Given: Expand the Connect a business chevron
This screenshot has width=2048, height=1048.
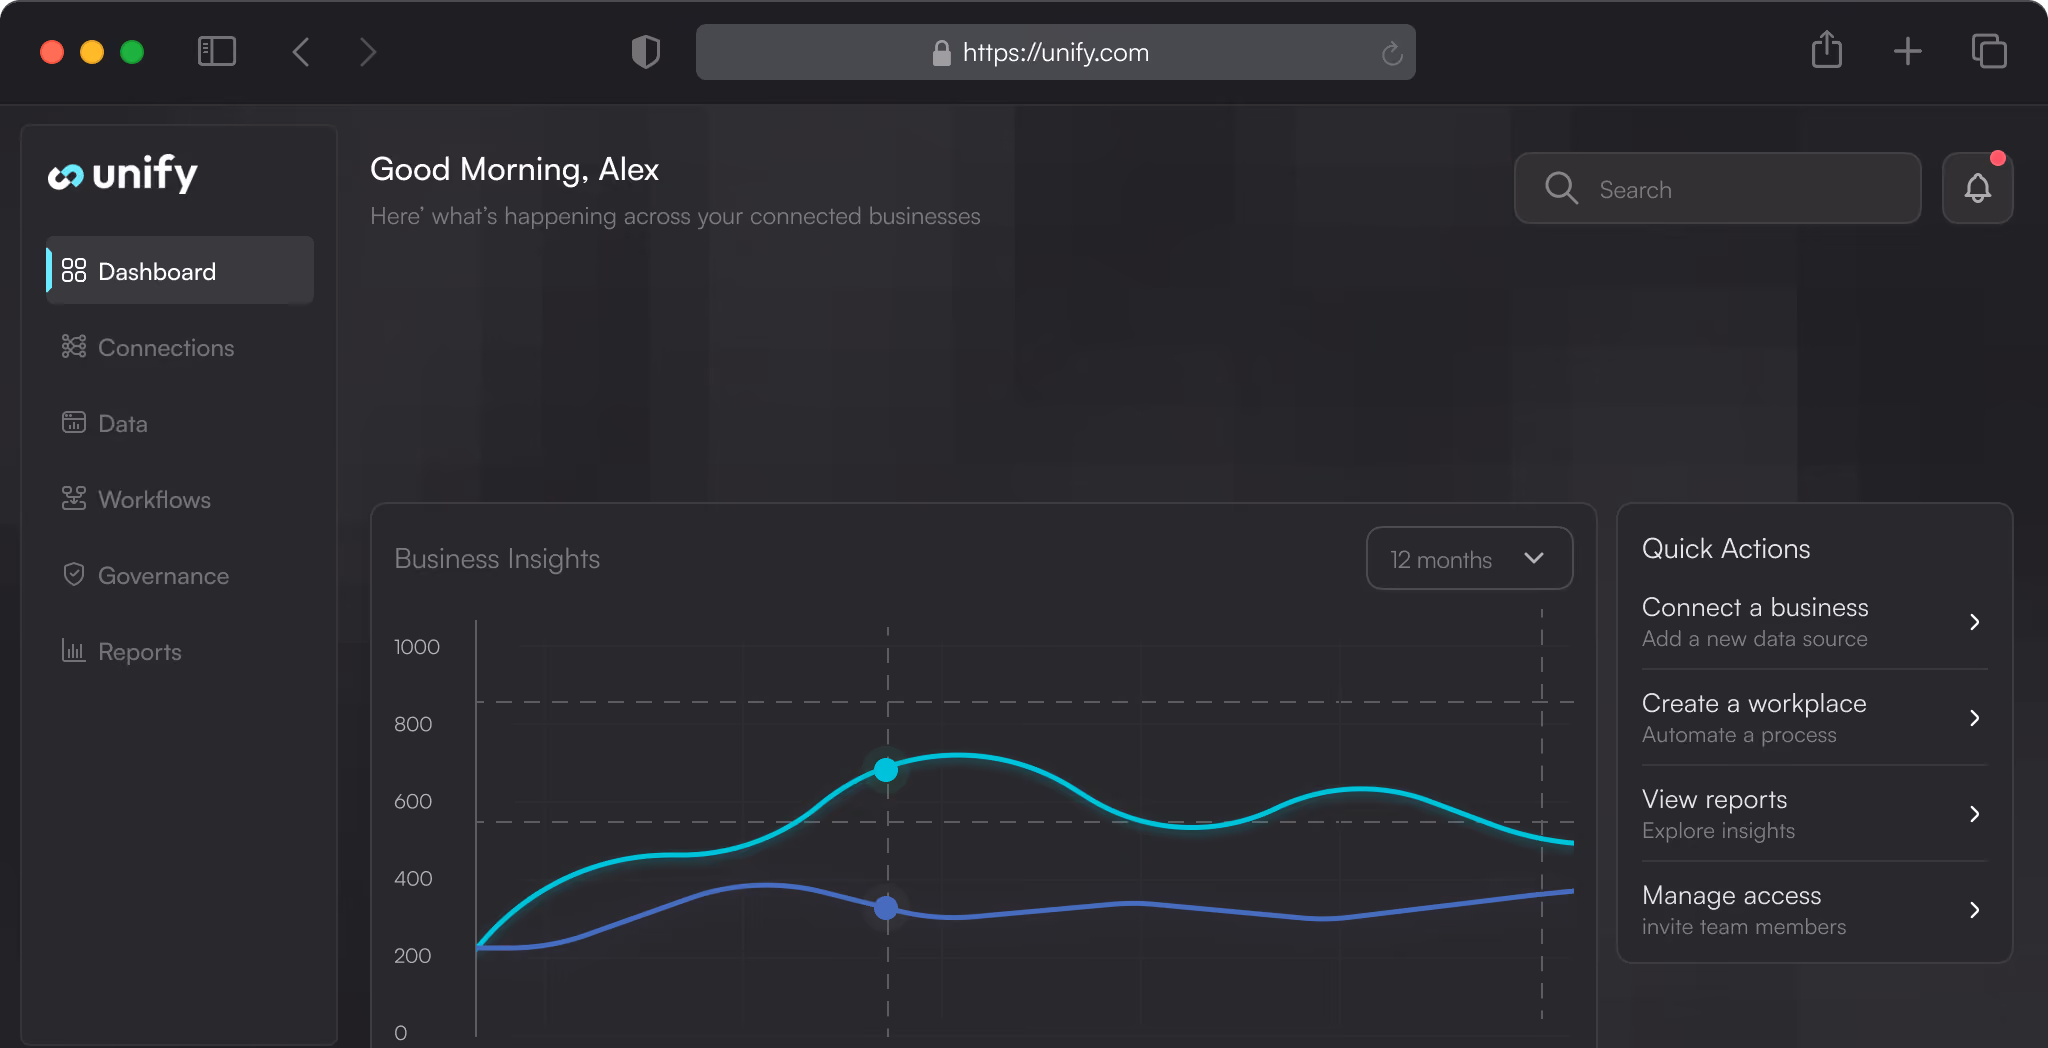Looking at the screenshot, I should (1974, 622).
